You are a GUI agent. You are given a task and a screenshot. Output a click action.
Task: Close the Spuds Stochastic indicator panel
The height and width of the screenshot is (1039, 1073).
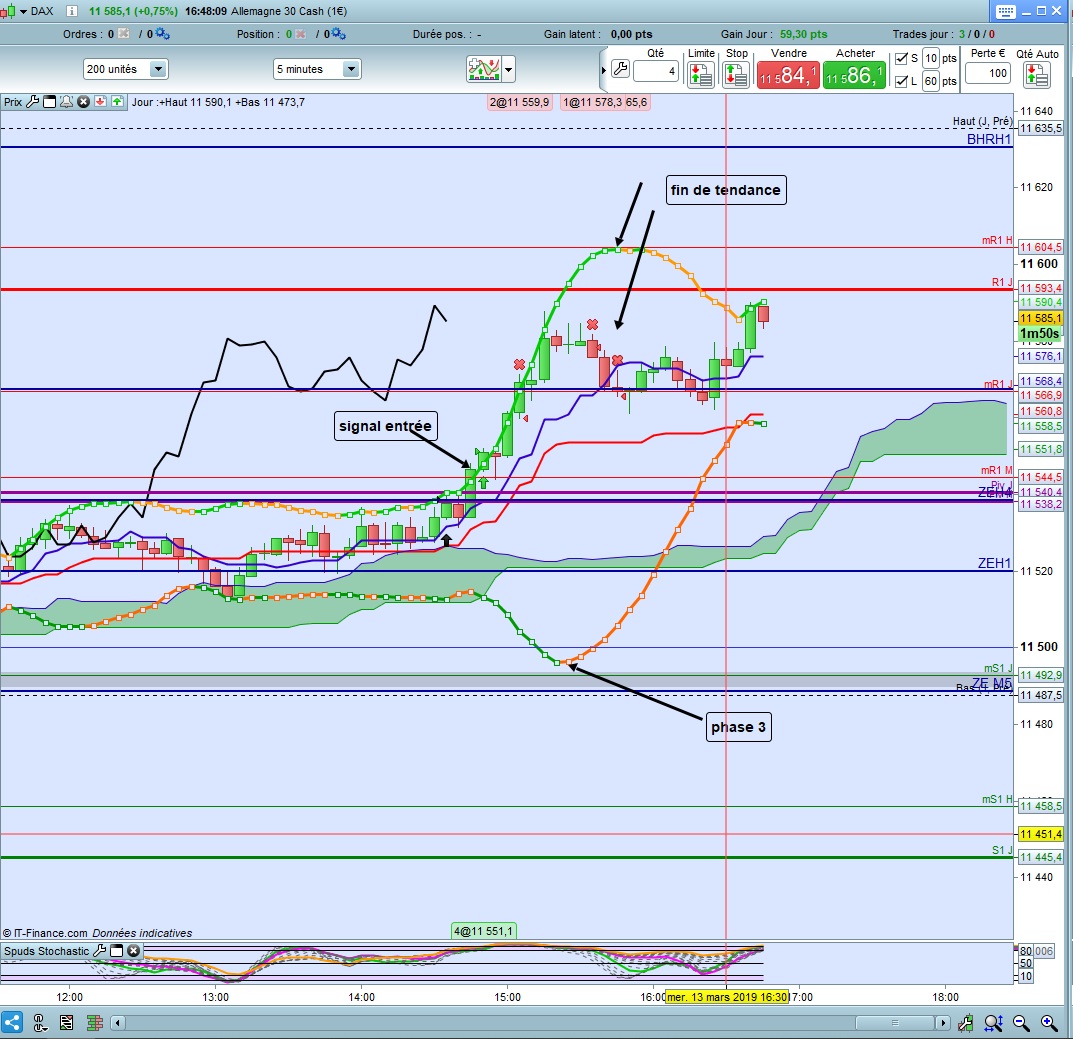tap(133, 951)
